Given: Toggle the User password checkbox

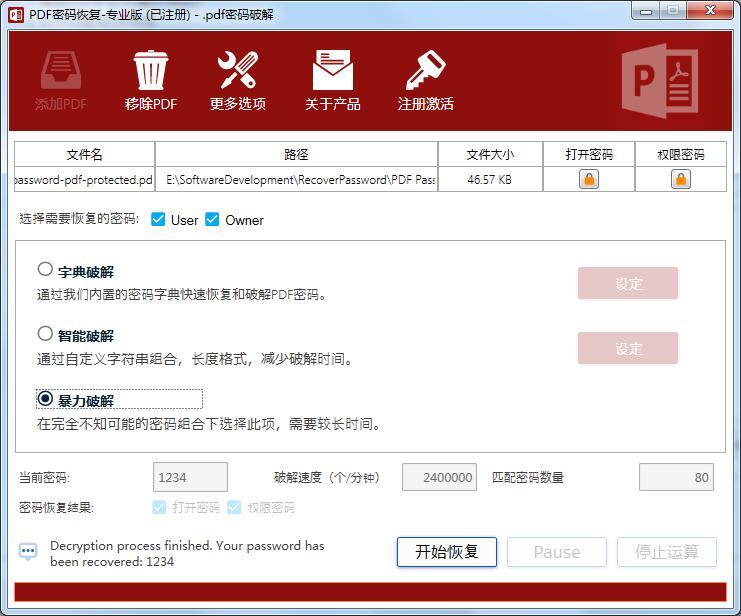Looking at the screenshot, I should (158, 219).
